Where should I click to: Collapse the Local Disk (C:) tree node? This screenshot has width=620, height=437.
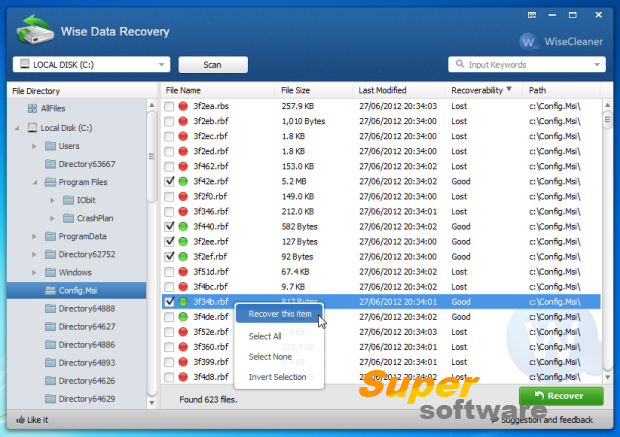pos(17,128)
